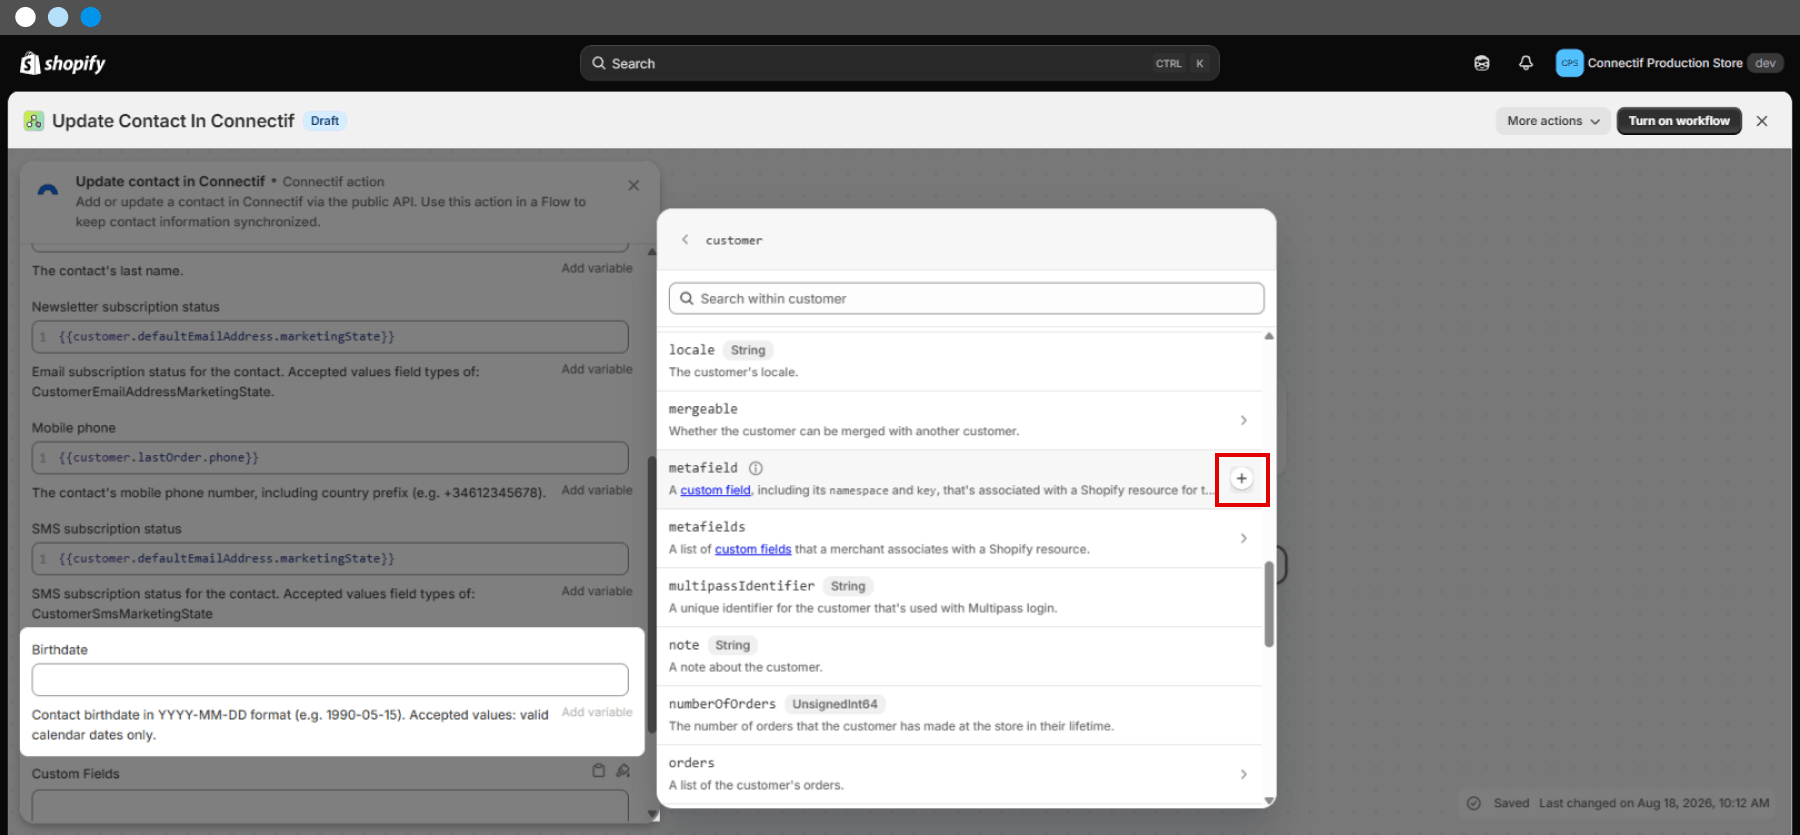Click Add variable under Birthdate

597,712
